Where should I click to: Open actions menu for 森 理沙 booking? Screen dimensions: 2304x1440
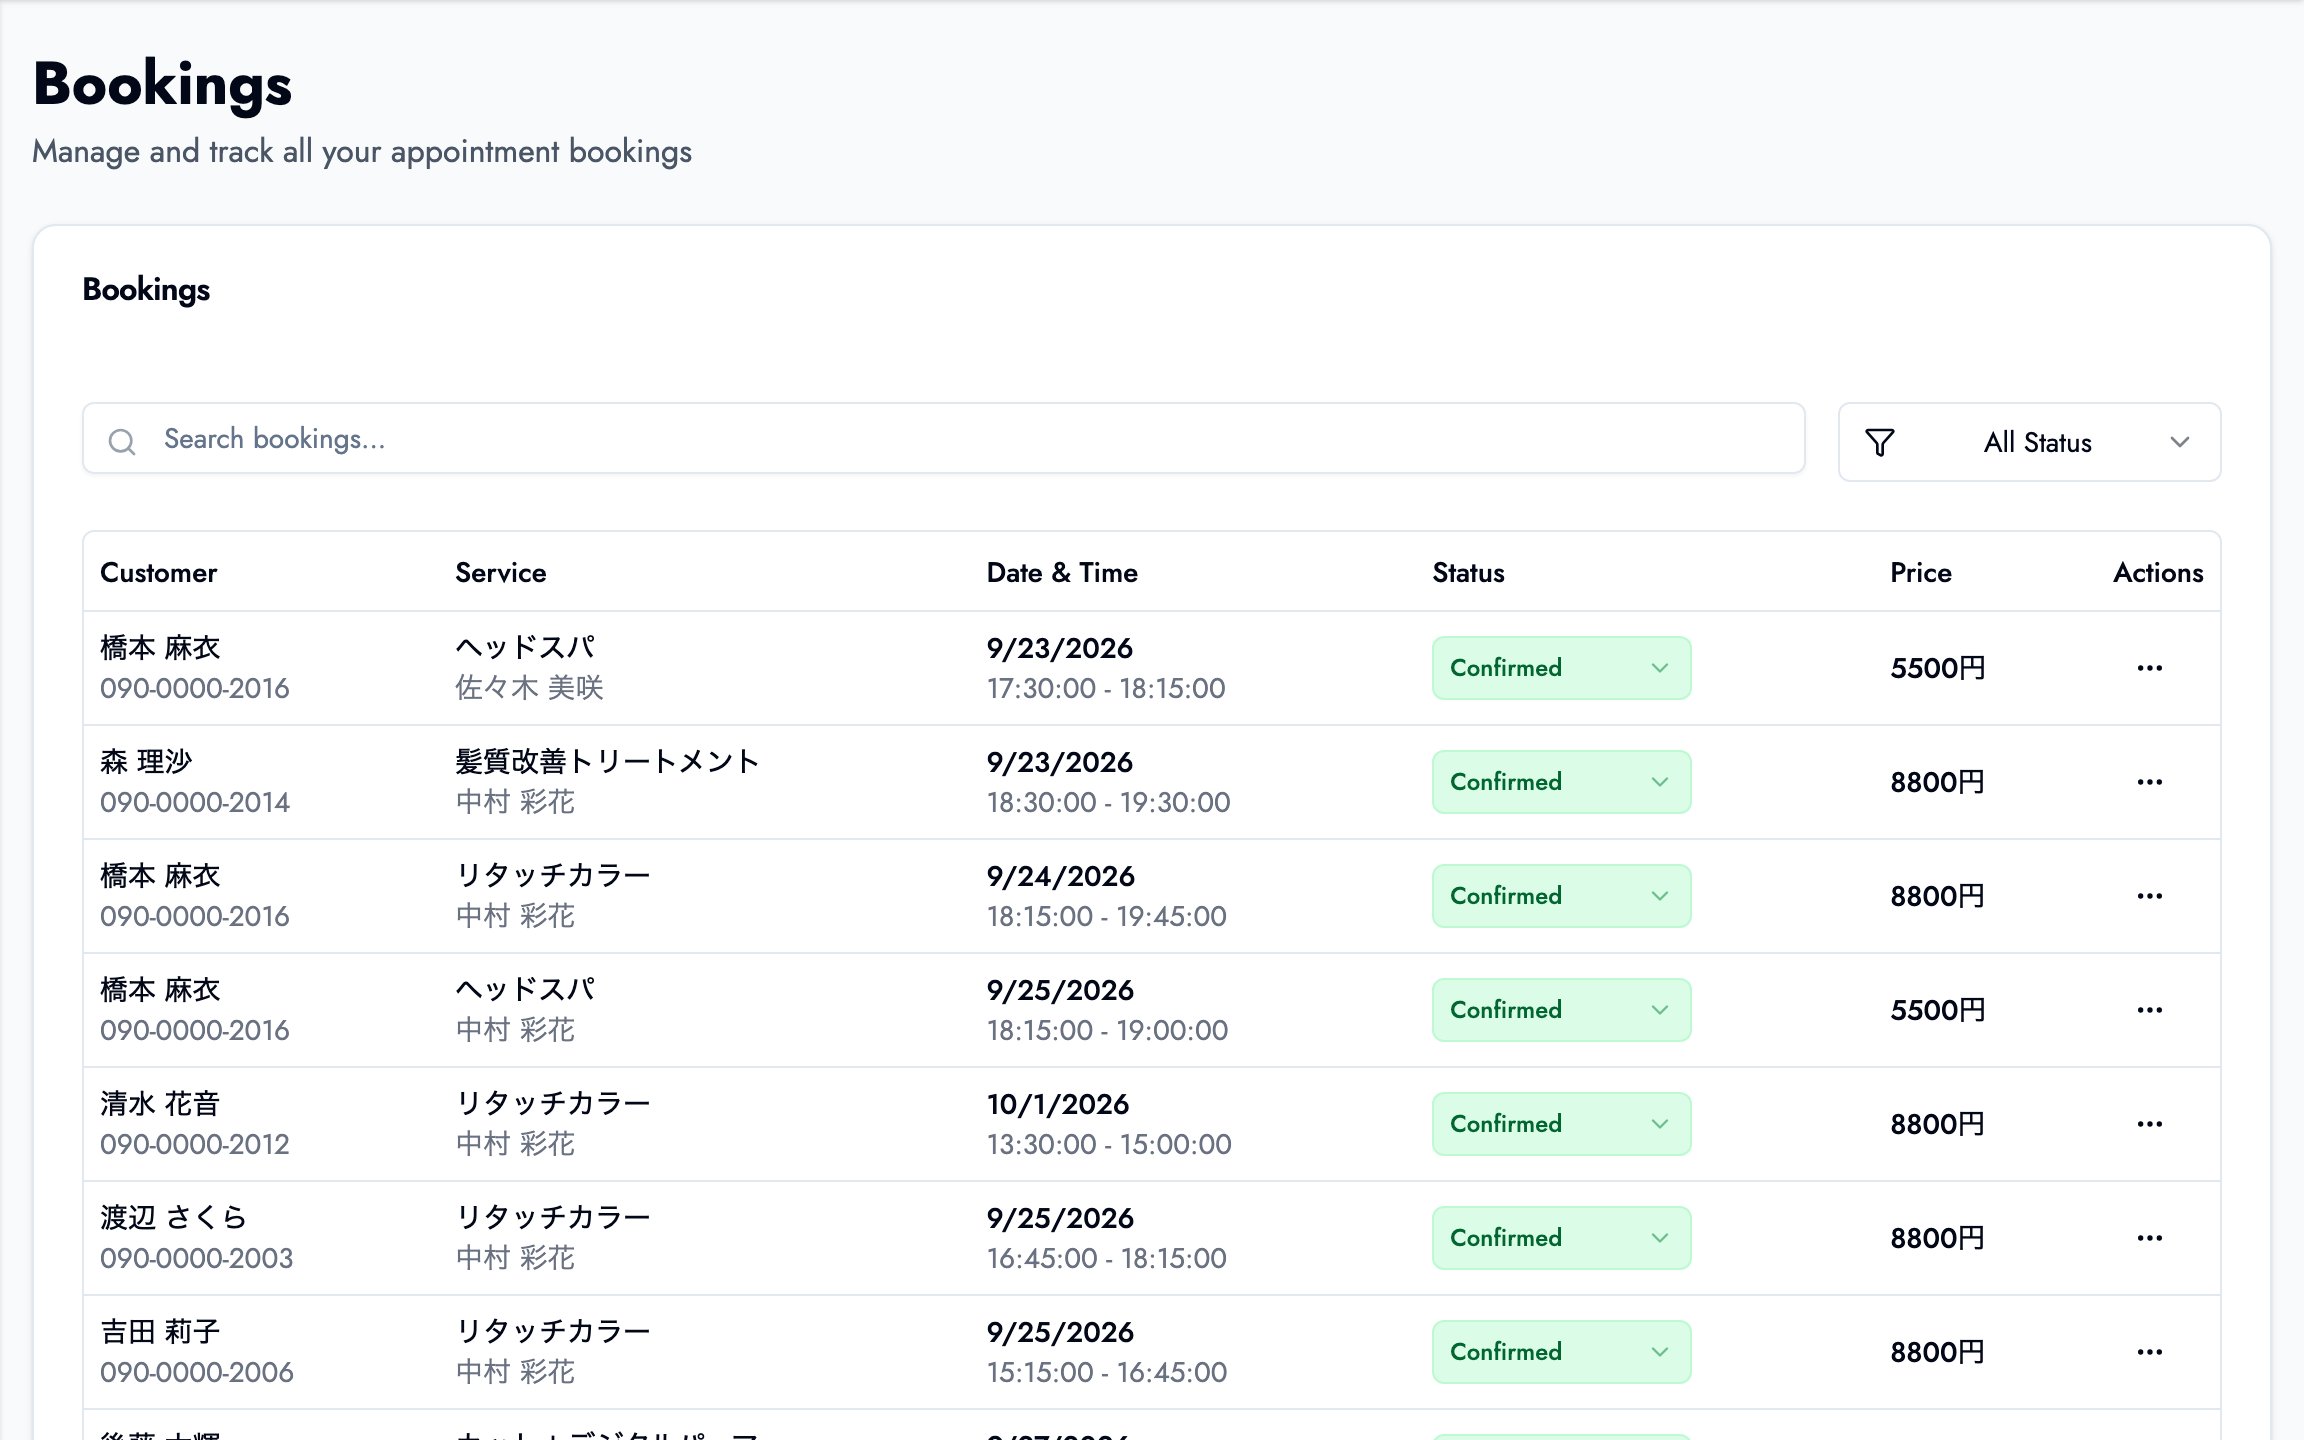tap(2149, 782)
